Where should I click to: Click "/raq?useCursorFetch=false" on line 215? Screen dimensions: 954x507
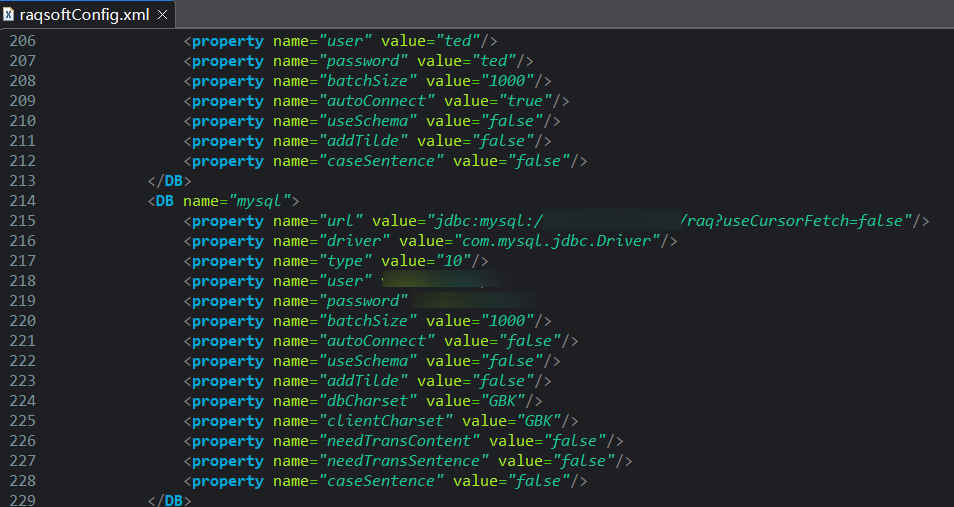pyautogui.click(x=792, y=221)
